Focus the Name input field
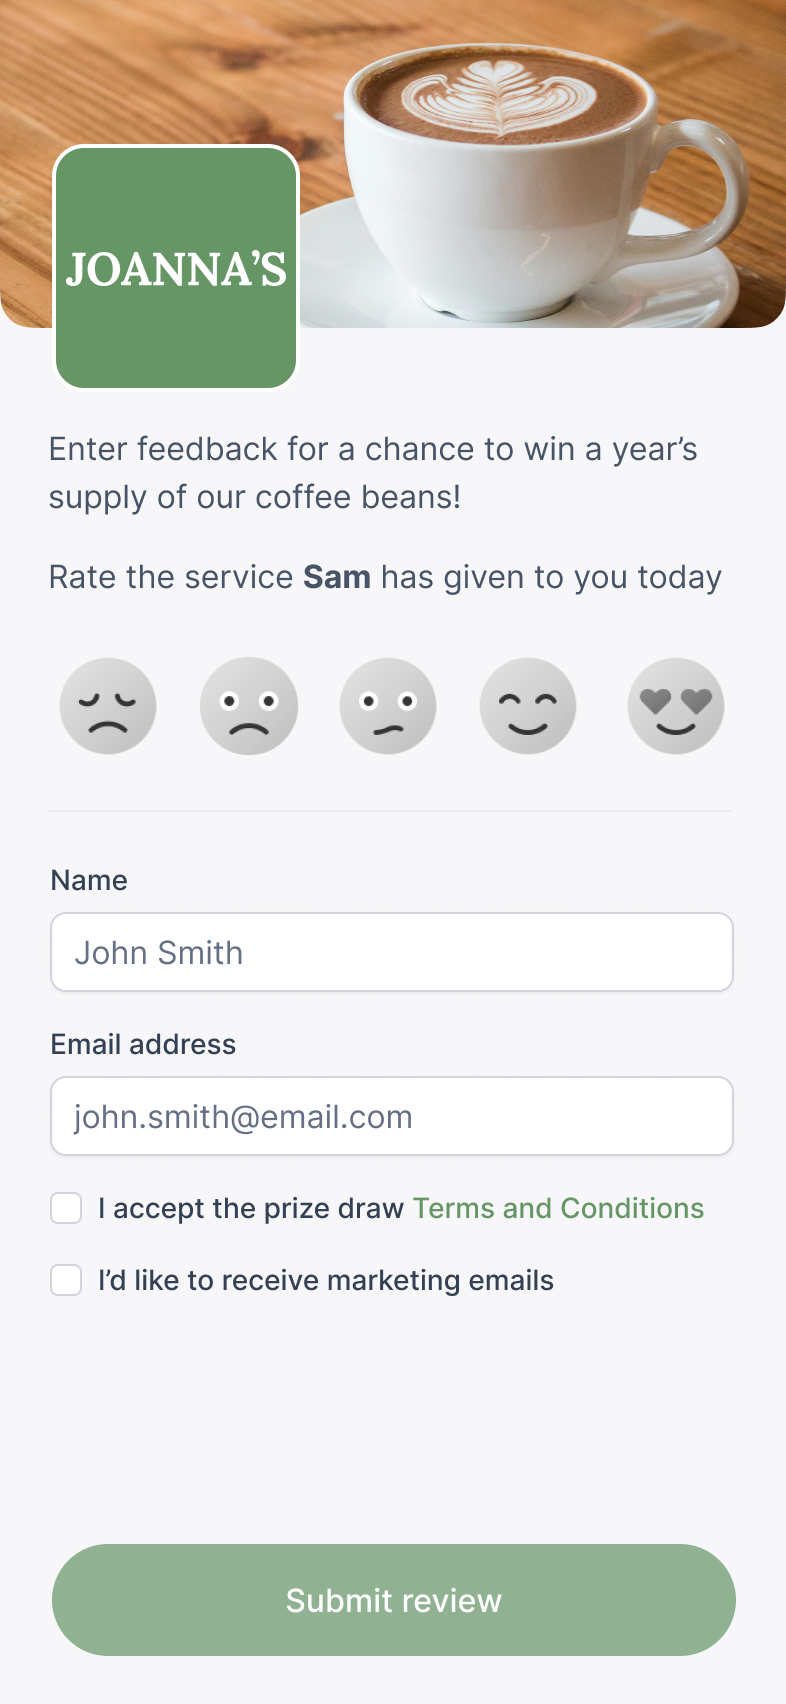Screen dimensions: 786x1704 point(392,952)
